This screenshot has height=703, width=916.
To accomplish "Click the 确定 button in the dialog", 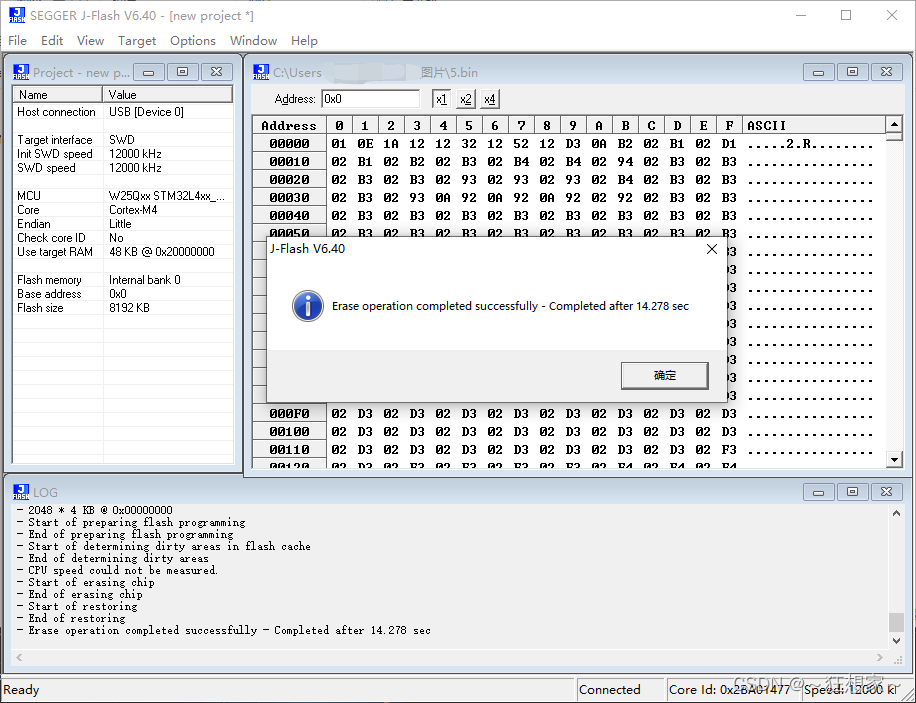I will coord(664,375).
